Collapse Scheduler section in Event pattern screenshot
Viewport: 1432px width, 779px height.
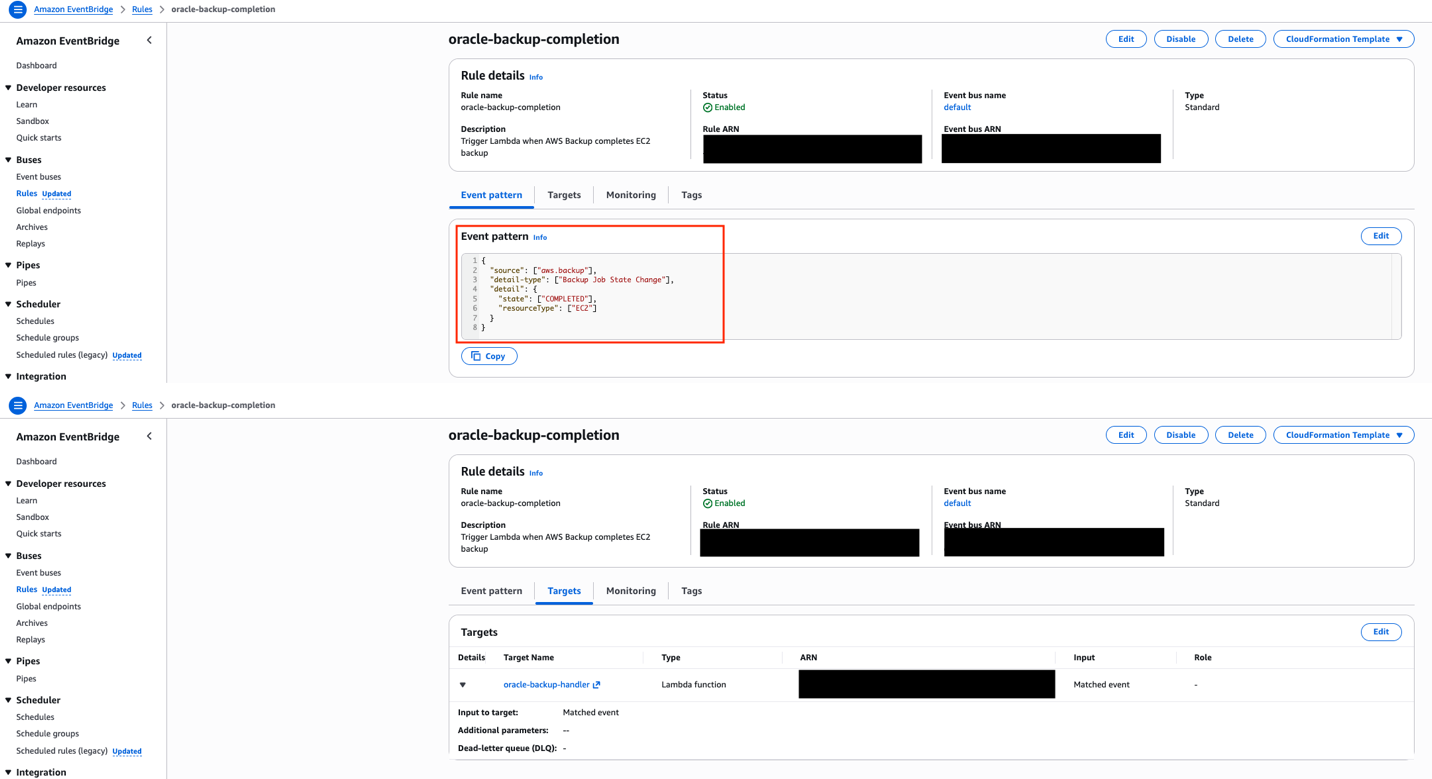coord(9,304)
